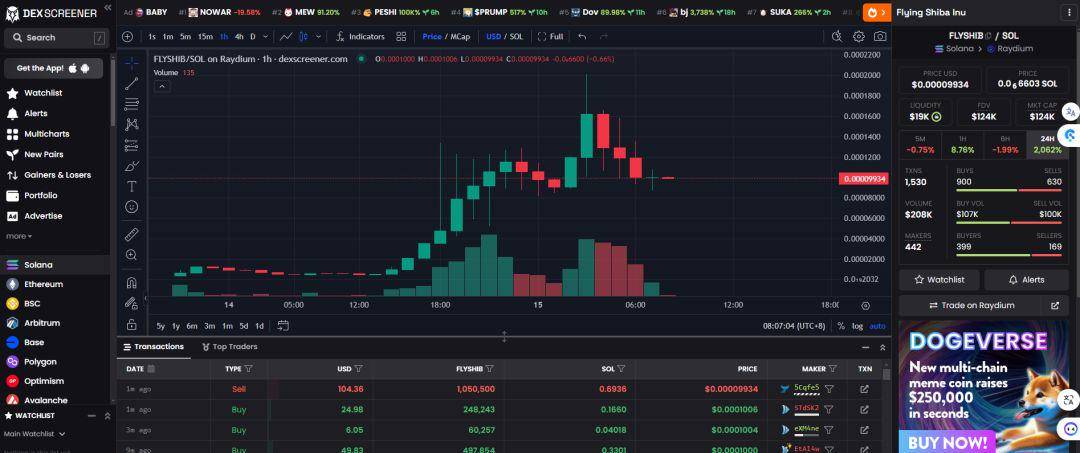Minimize the transactions panel

tap(865, 347)
